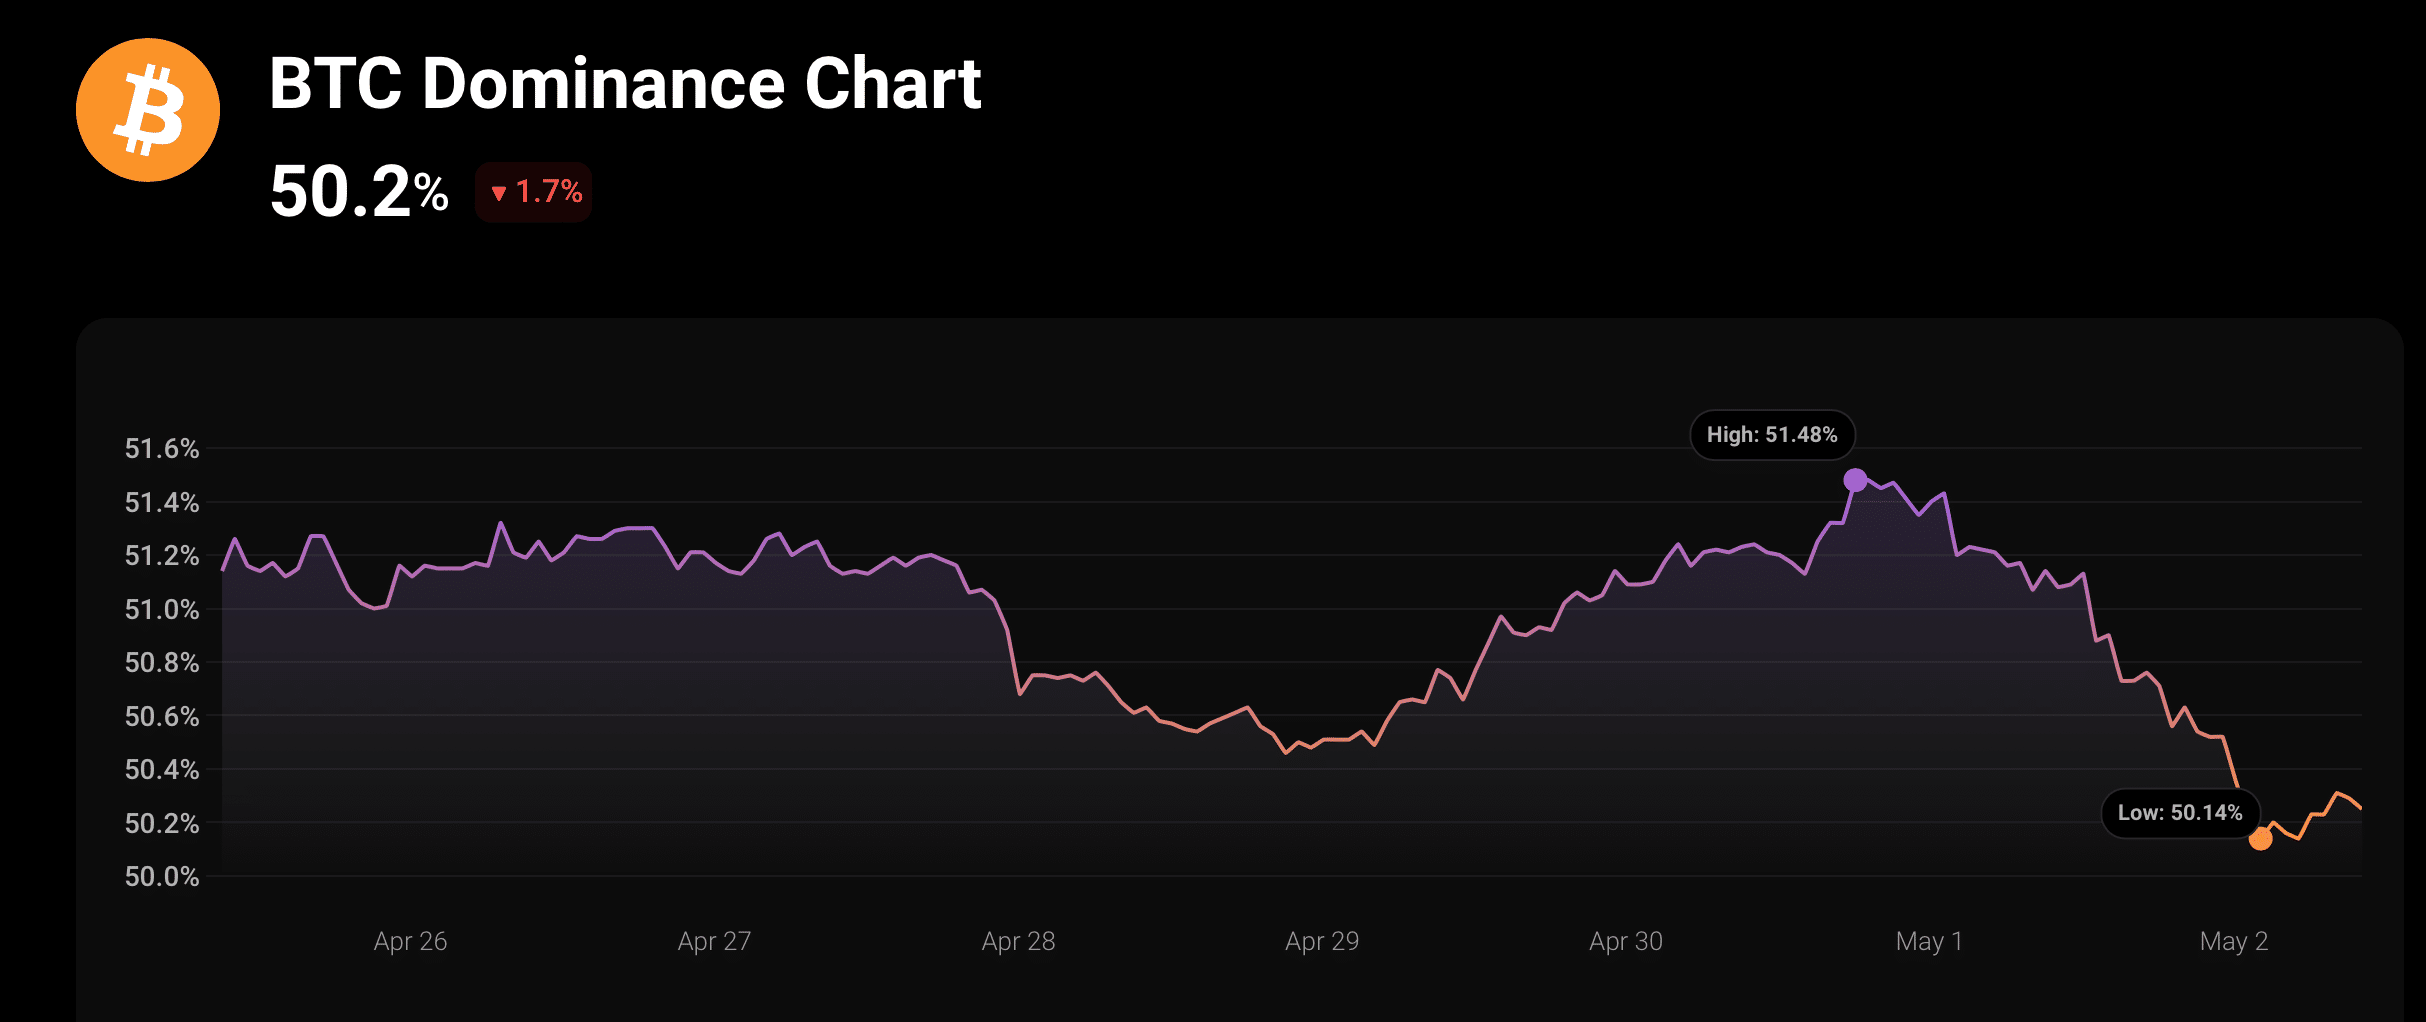This screenshot has height=1022, width=2426.
Task: Click the 50.2% y-axis label
Action: [162, 823]
